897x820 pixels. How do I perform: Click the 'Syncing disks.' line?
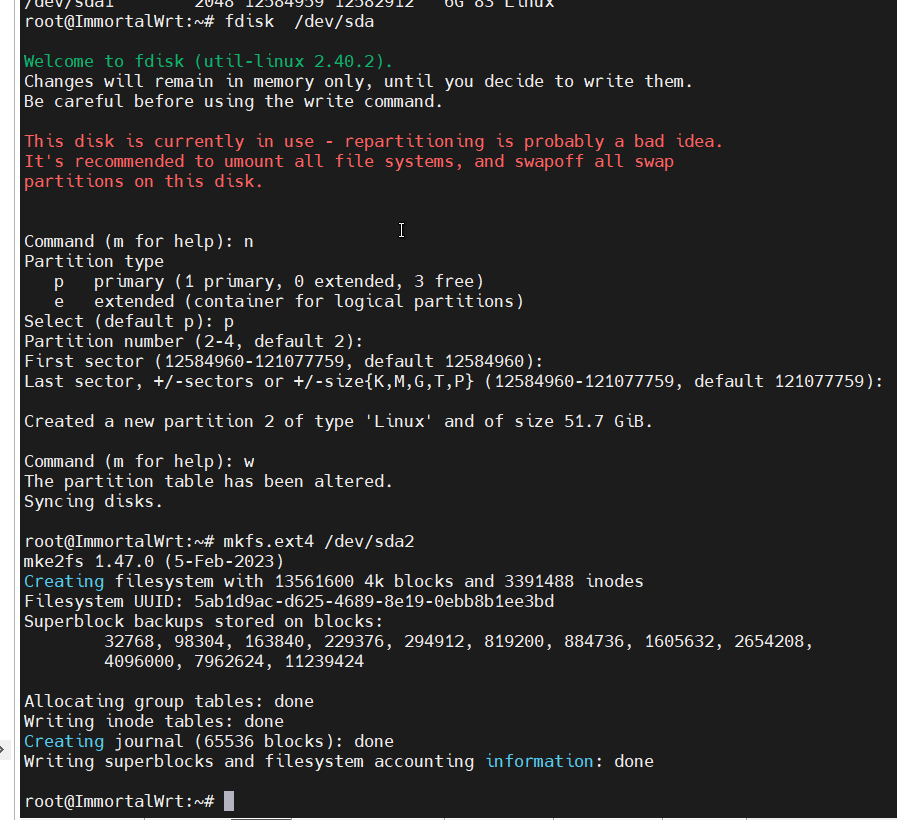[93, 501]
